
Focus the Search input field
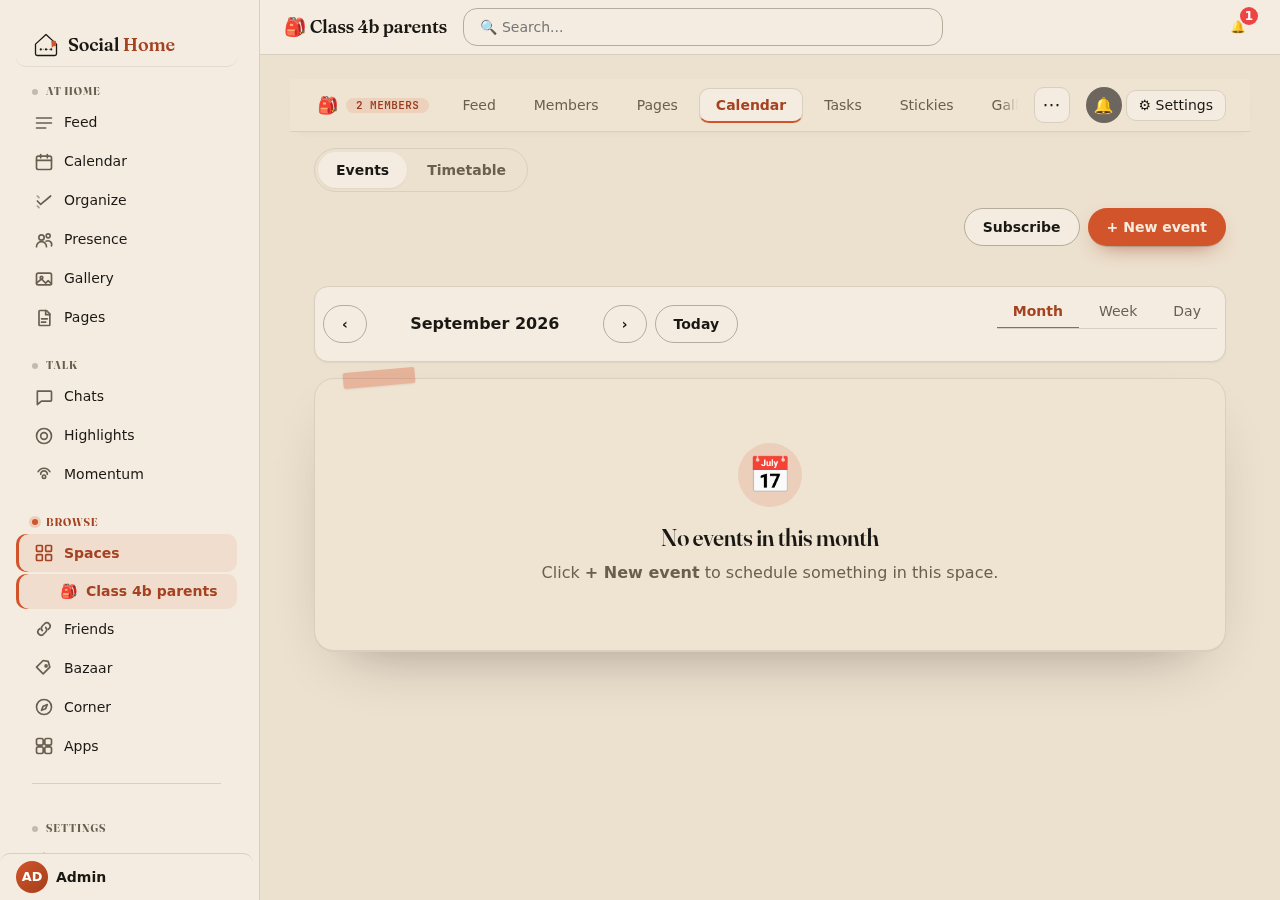(703, 27)
